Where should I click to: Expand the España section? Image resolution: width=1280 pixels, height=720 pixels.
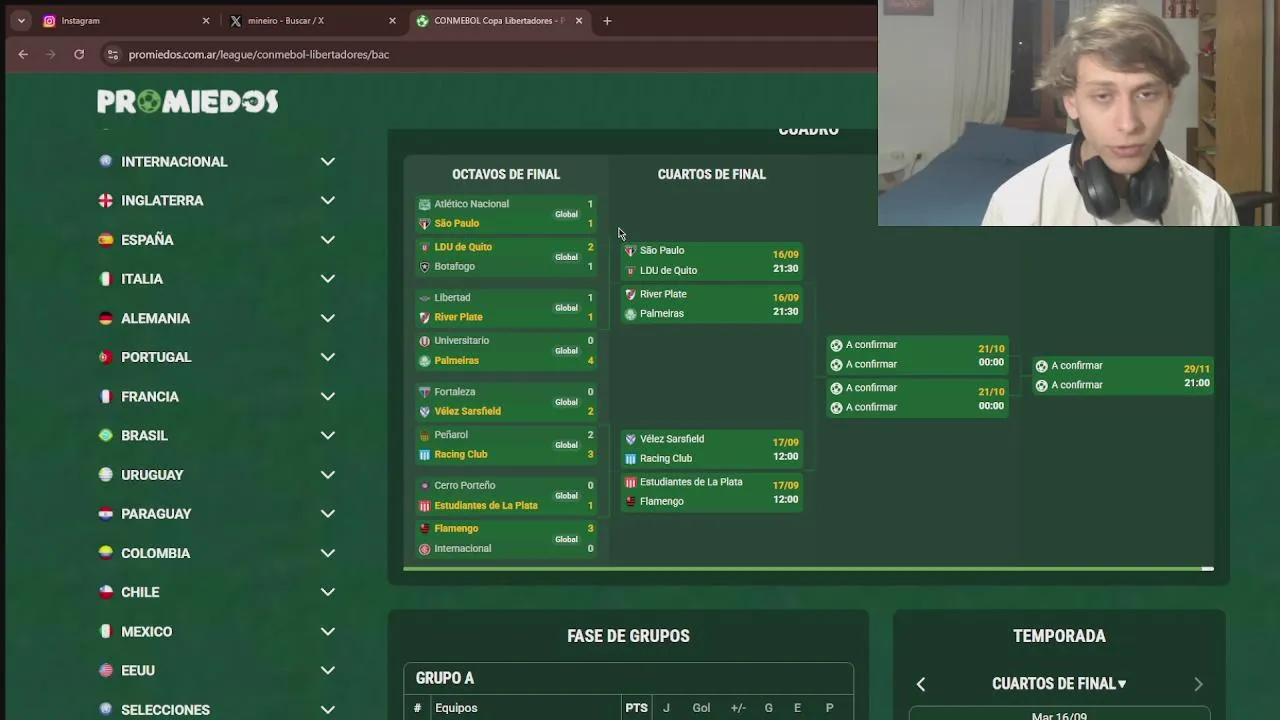click(x=327, y=239)
